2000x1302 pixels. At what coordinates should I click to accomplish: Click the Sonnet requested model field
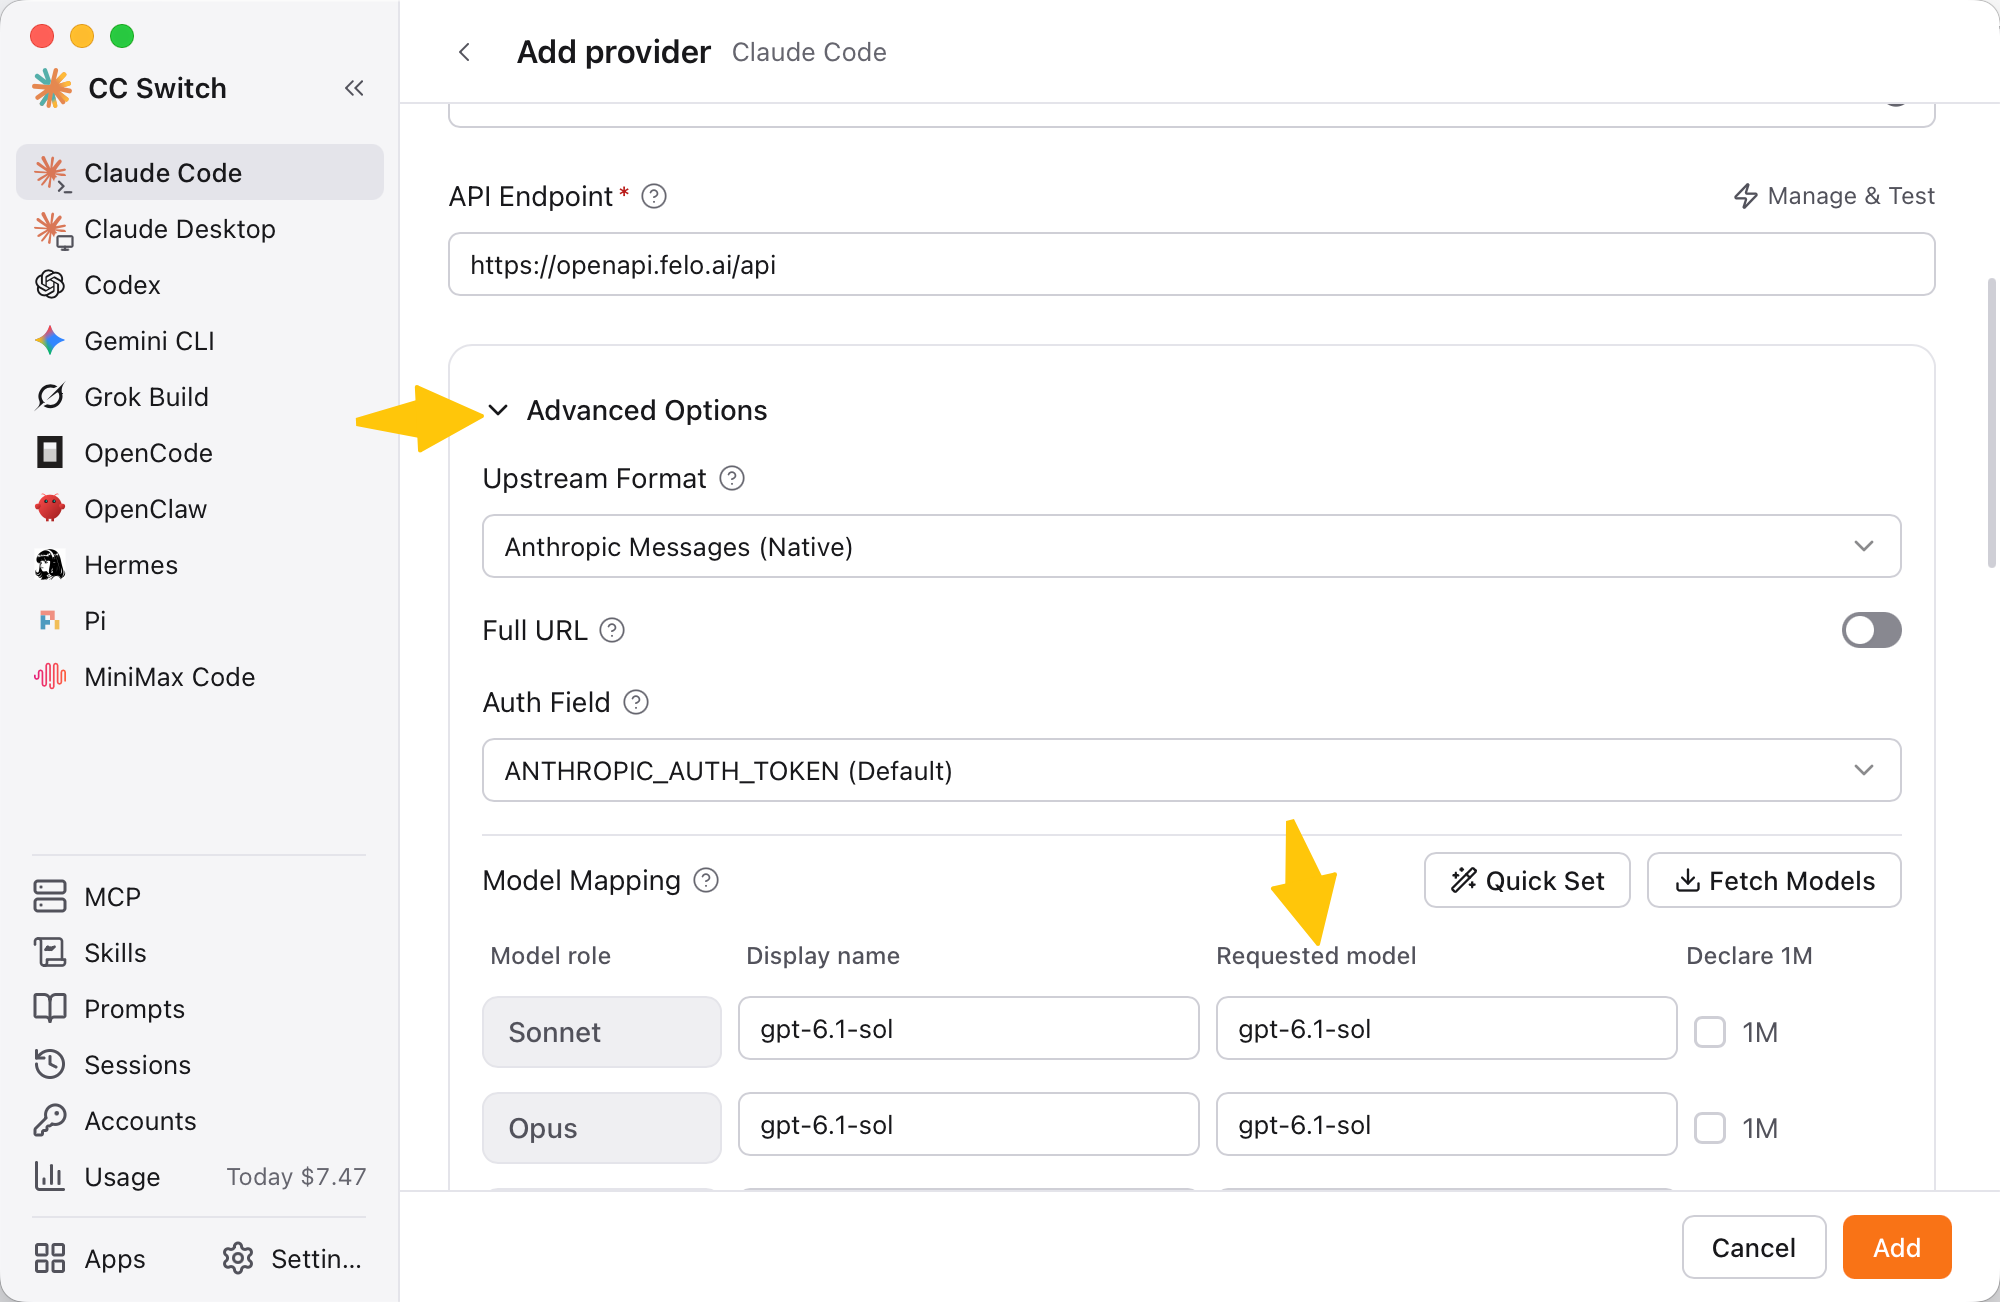pos(1446,1028)
